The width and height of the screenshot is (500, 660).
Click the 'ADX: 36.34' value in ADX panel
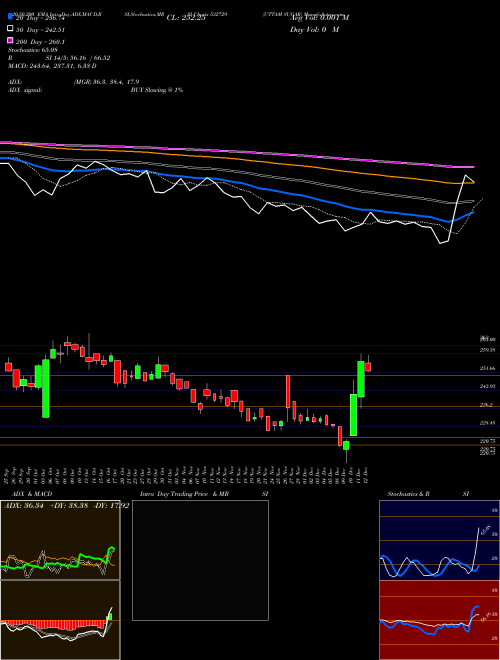(23, 505)
